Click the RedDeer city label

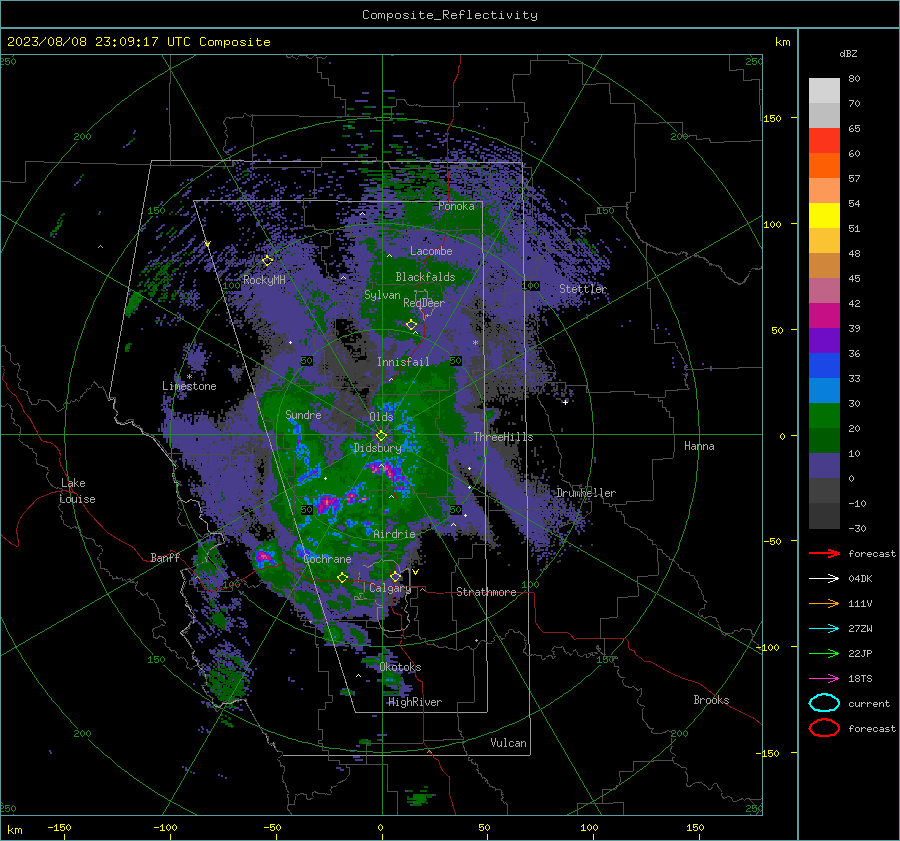(424, 303)
